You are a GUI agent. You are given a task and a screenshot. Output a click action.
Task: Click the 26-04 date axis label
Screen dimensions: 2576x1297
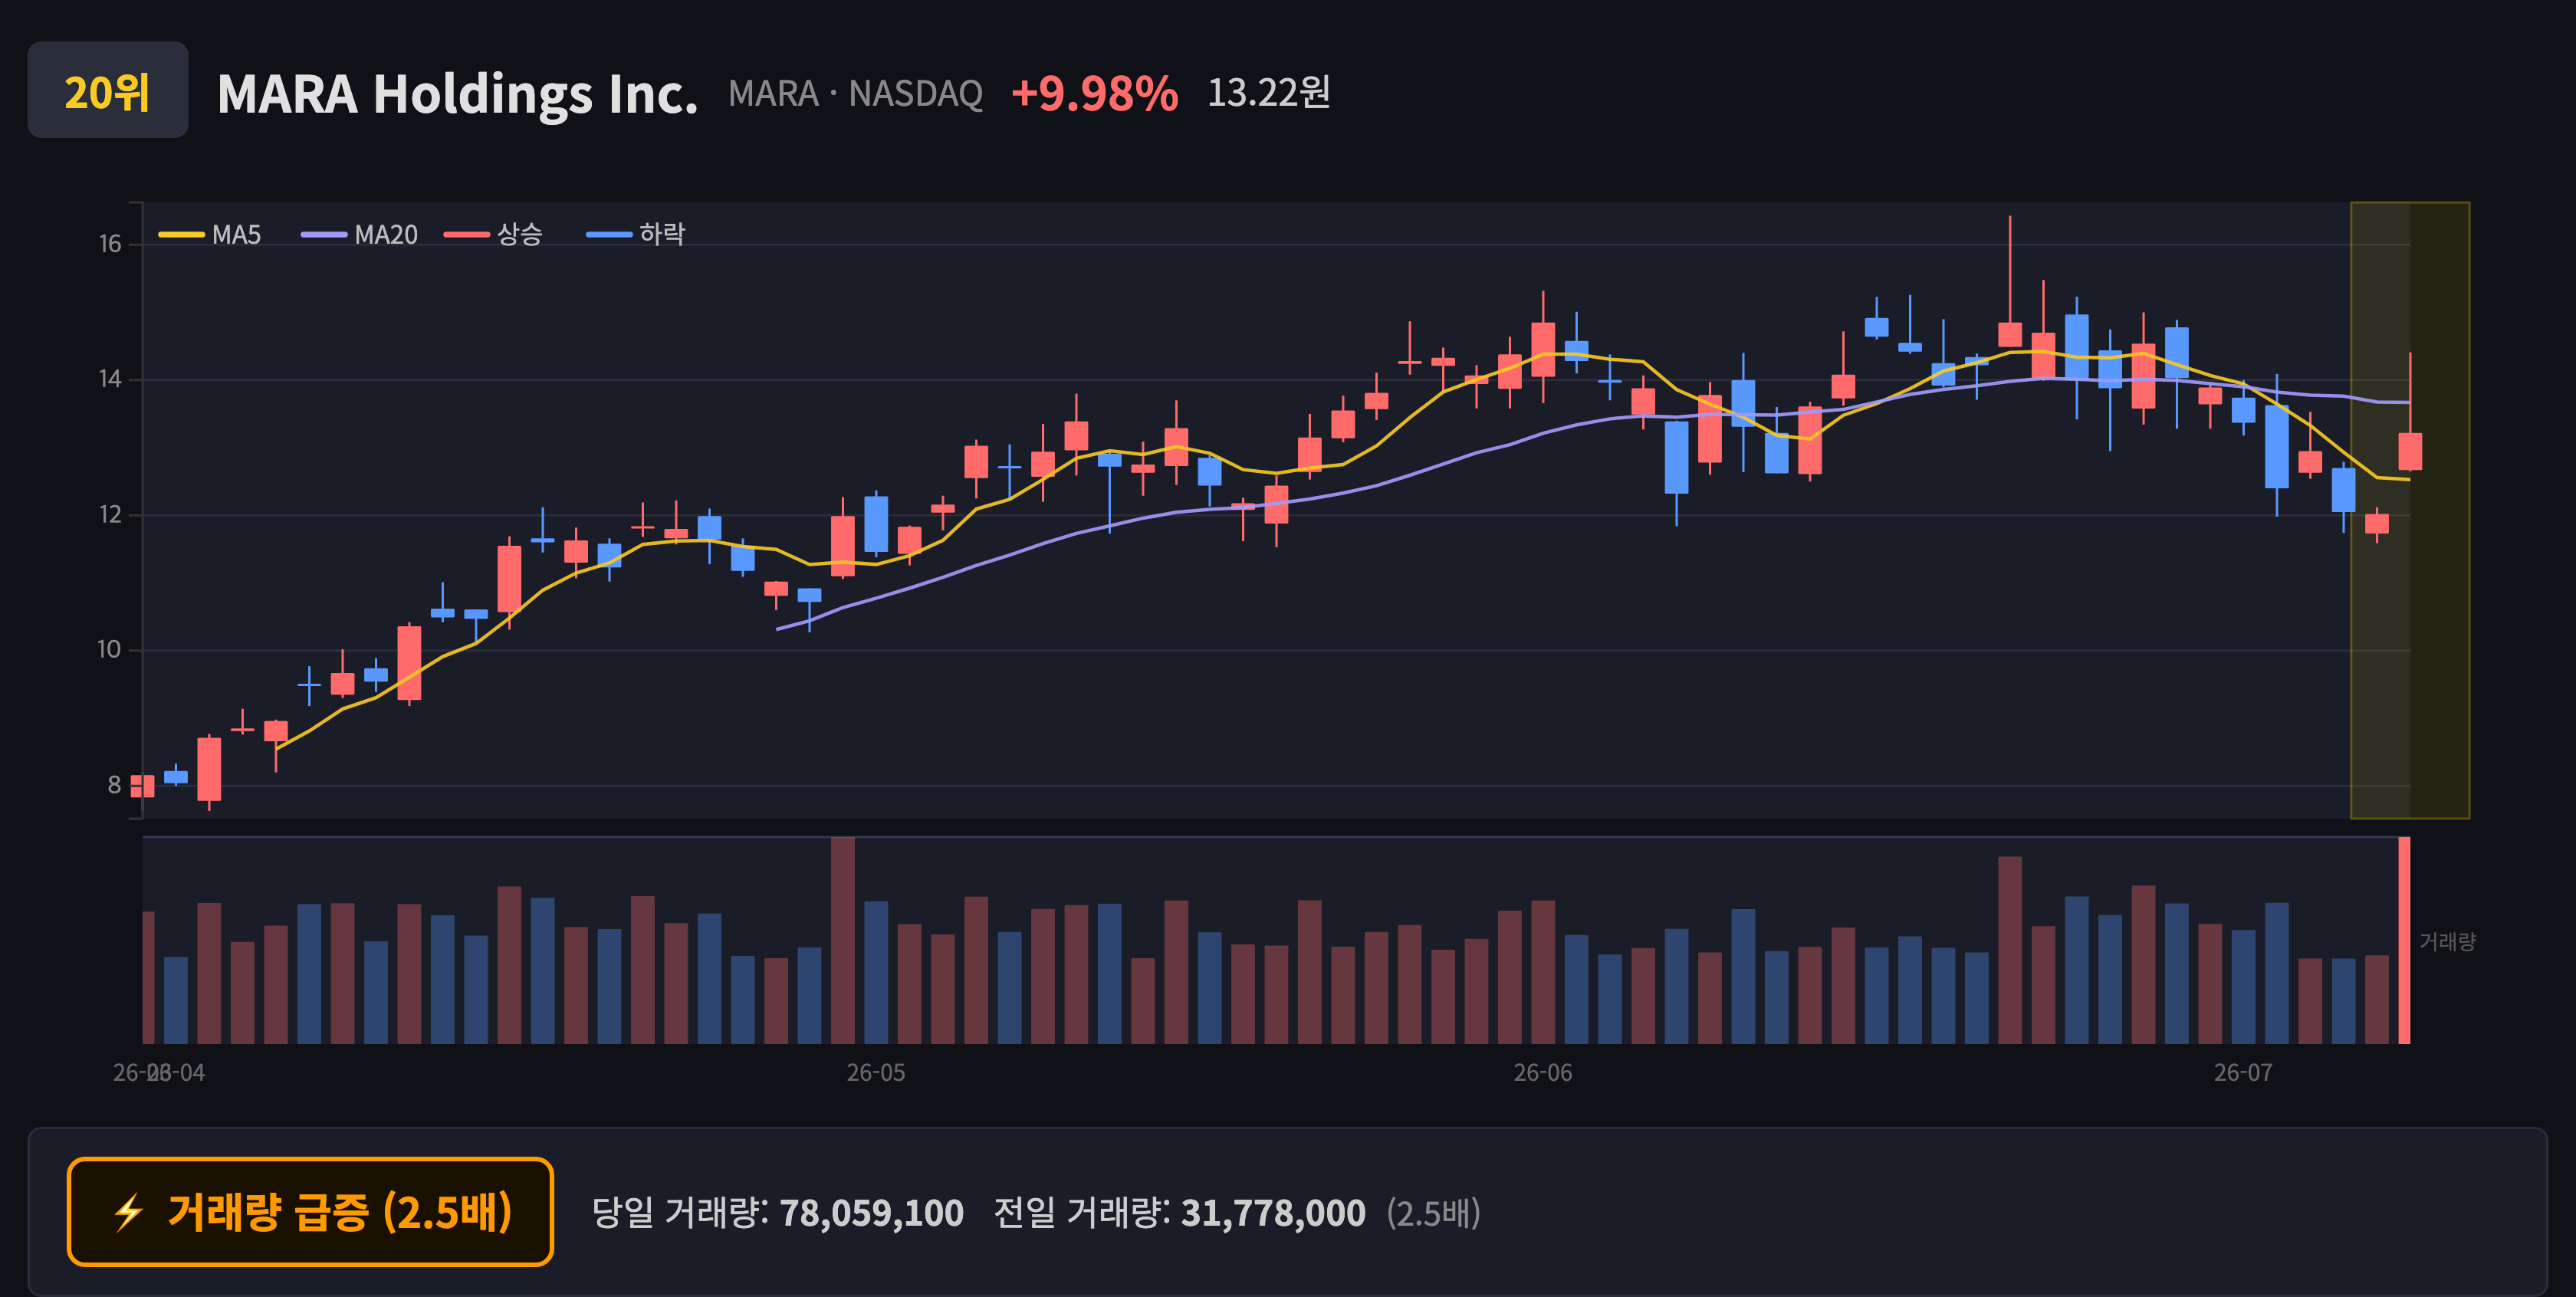(175, 1073)
